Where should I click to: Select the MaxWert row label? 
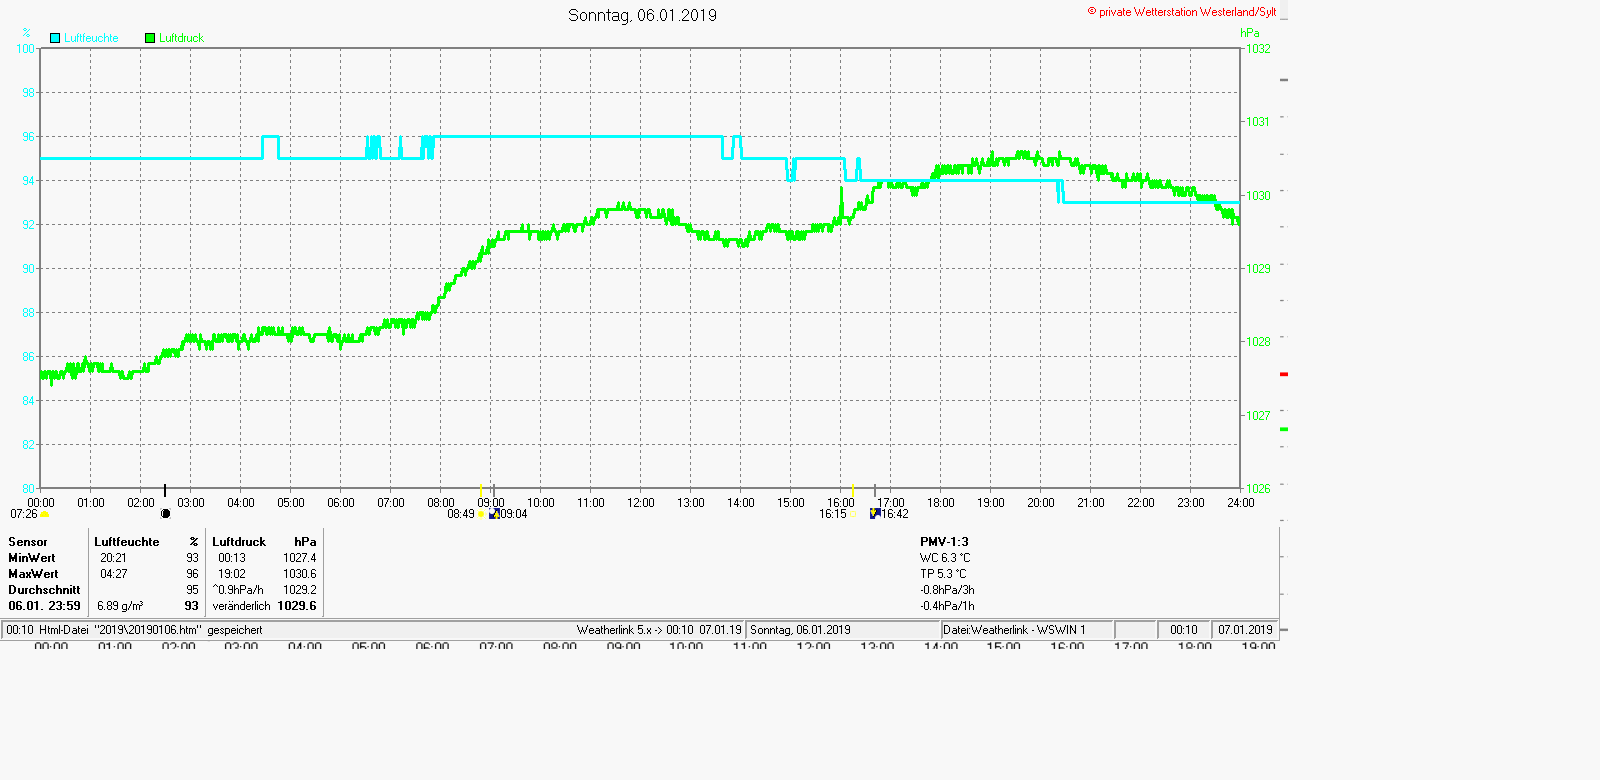pos(33,574)
